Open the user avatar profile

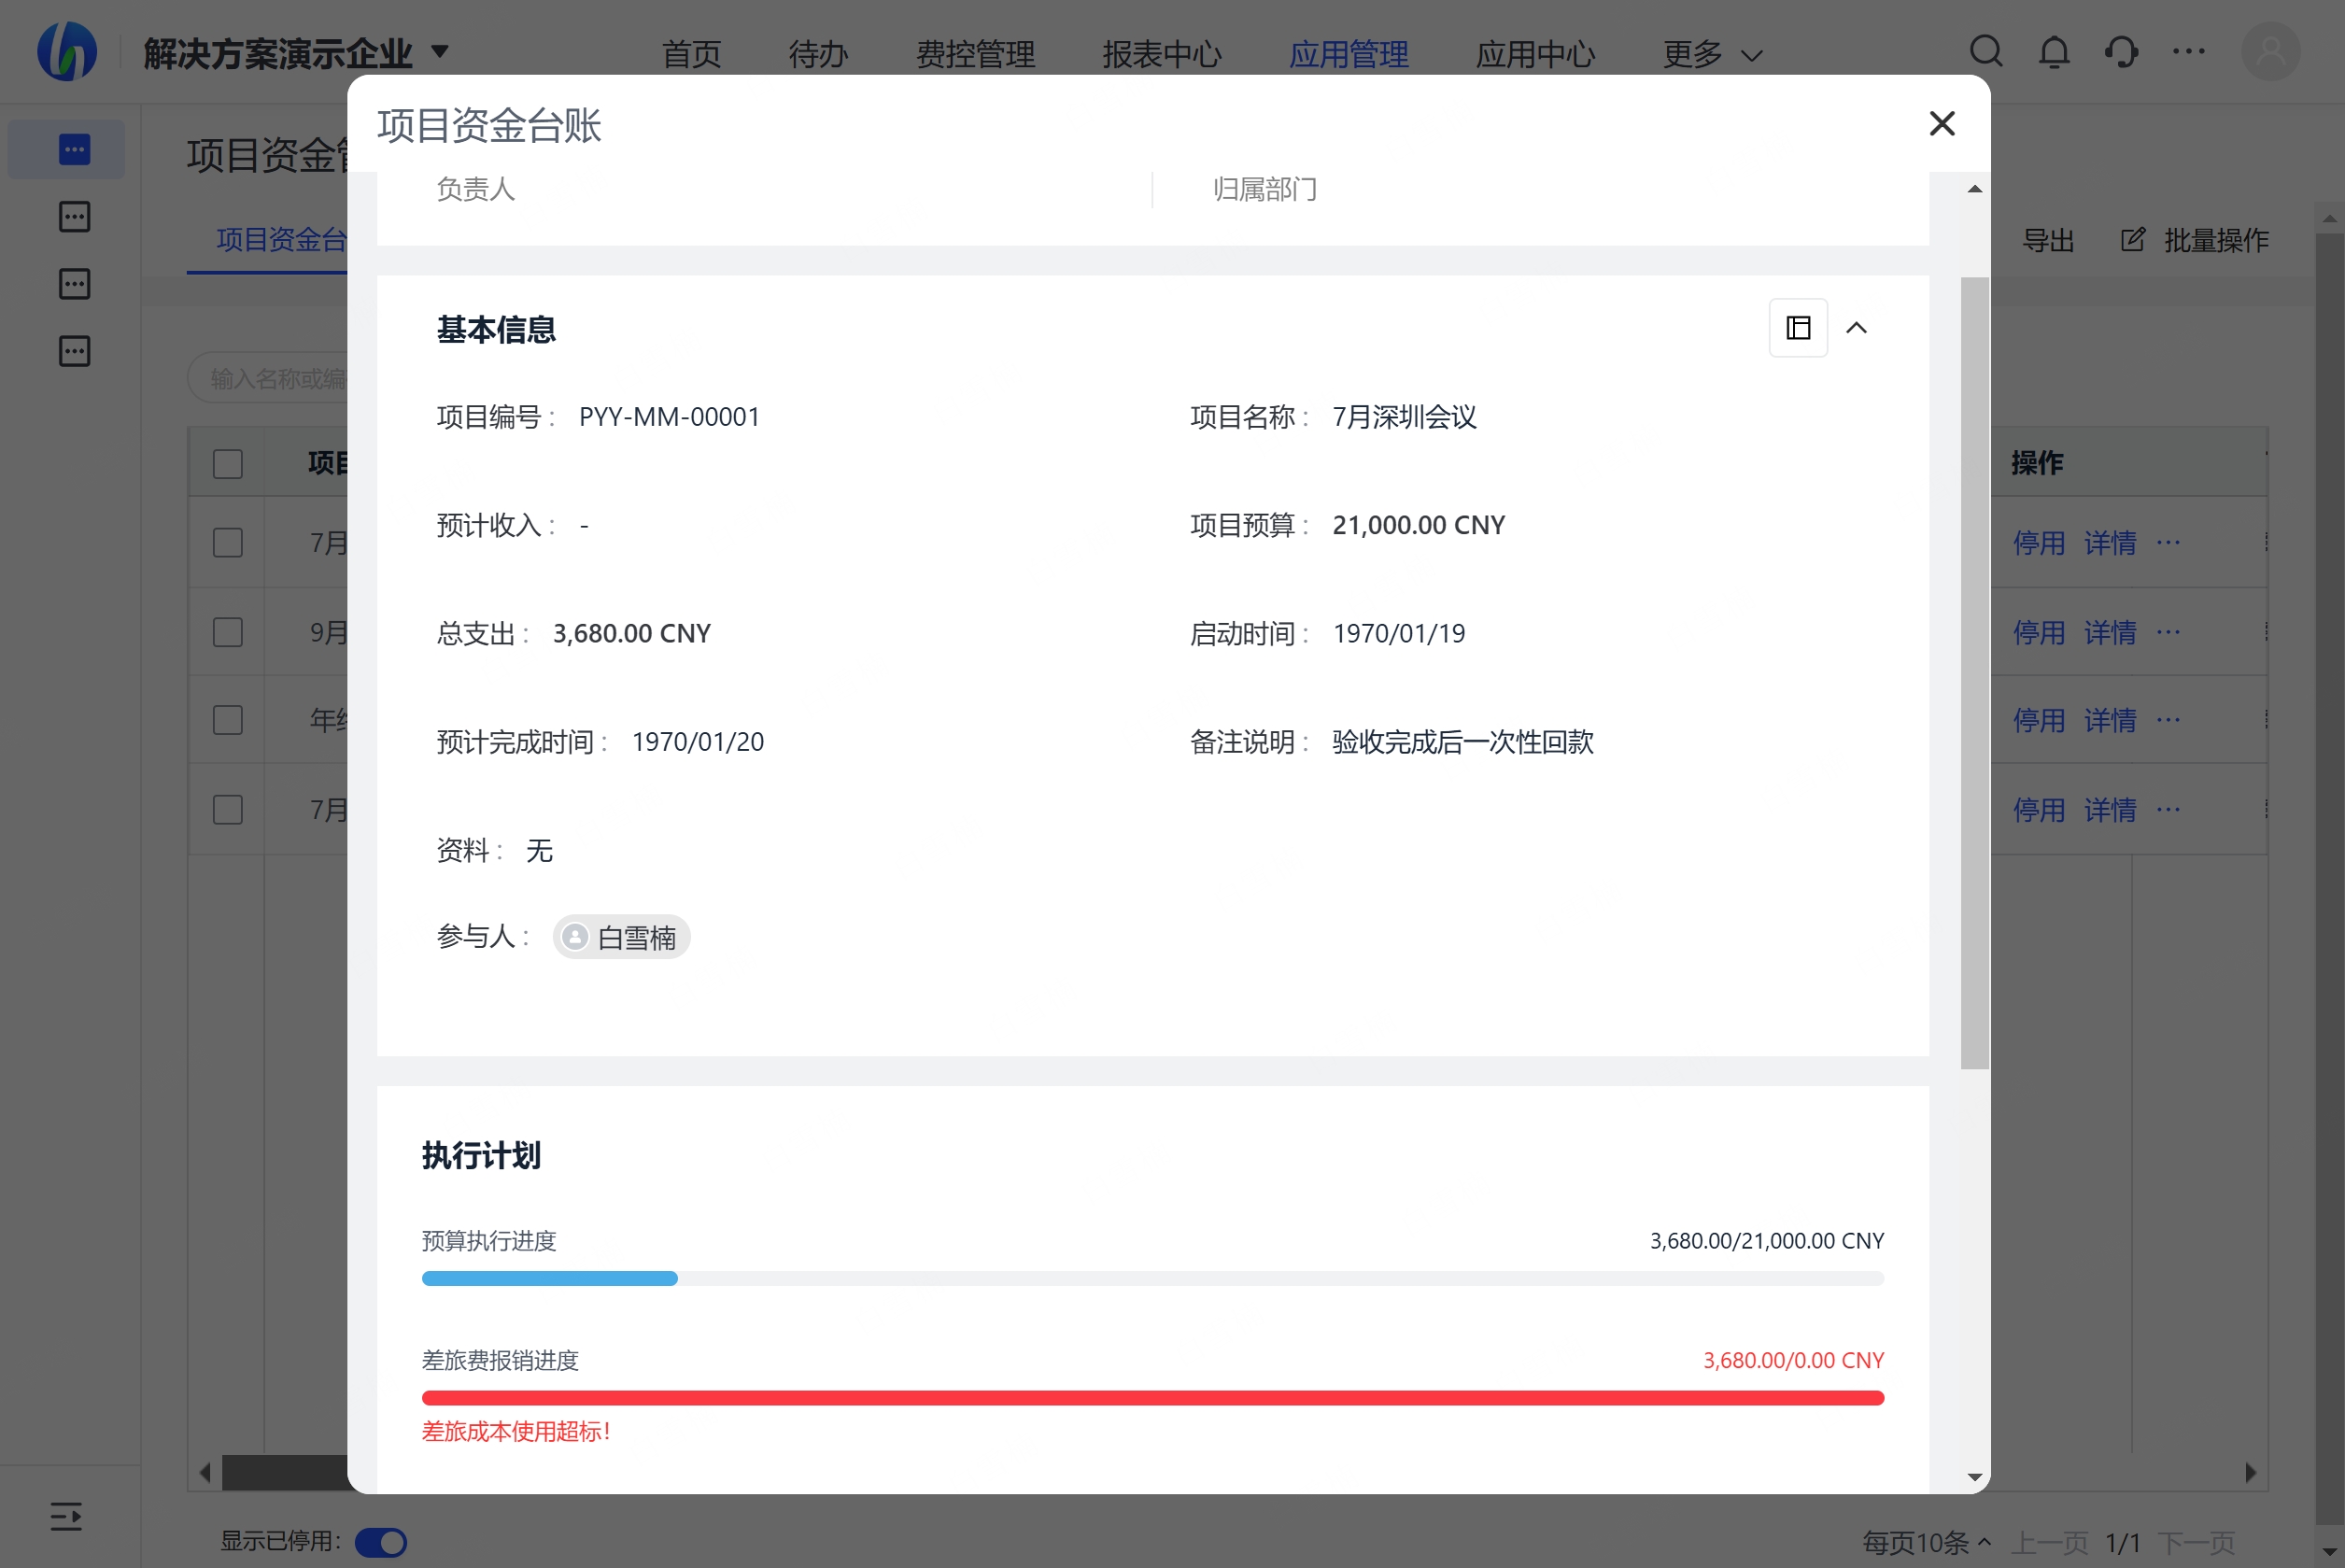point(2270,51)
